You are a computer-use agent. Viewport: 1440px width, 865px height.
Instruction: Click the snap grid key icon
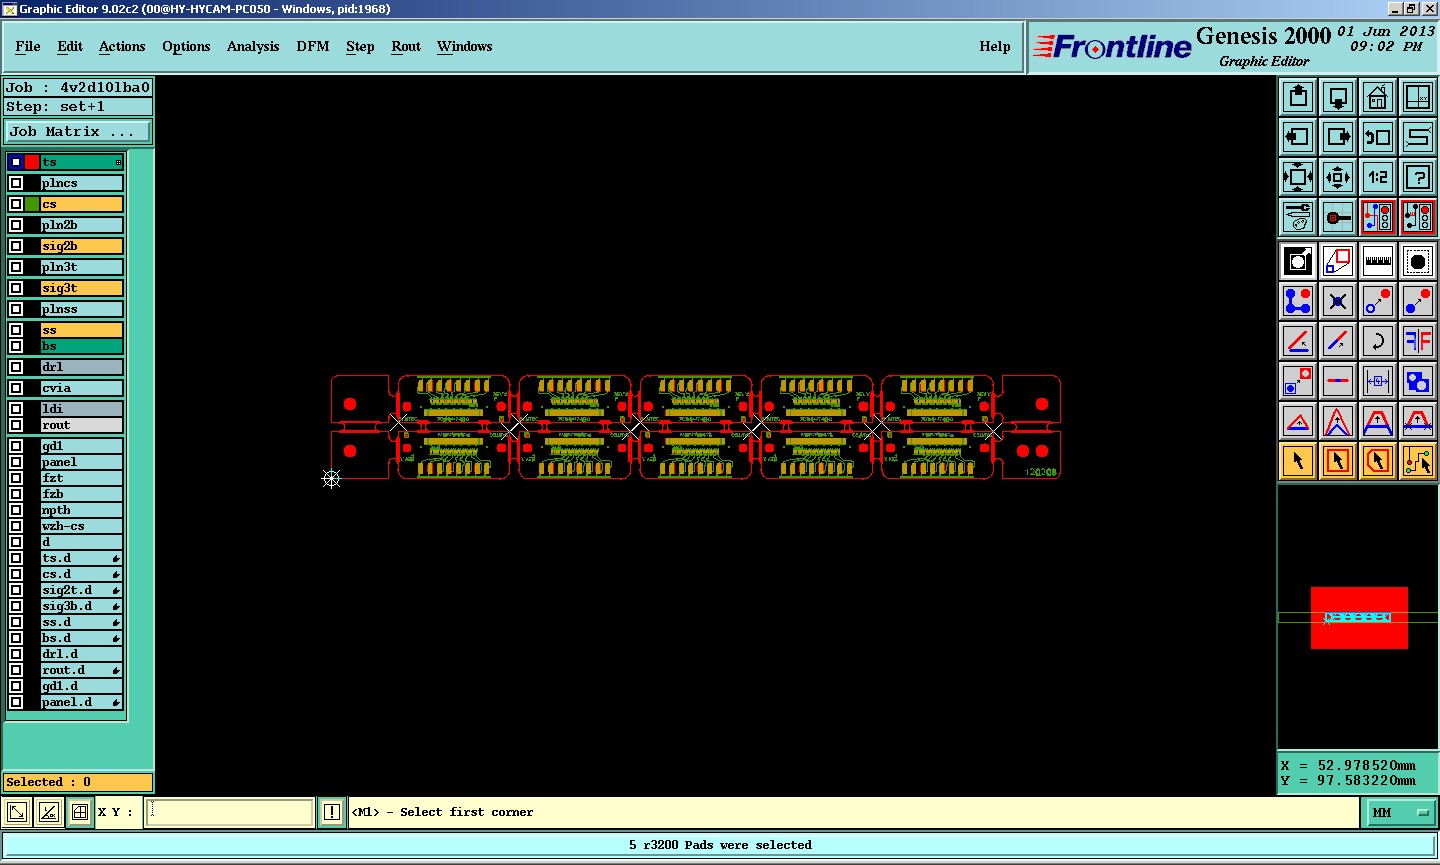(x=1338, y=217)
